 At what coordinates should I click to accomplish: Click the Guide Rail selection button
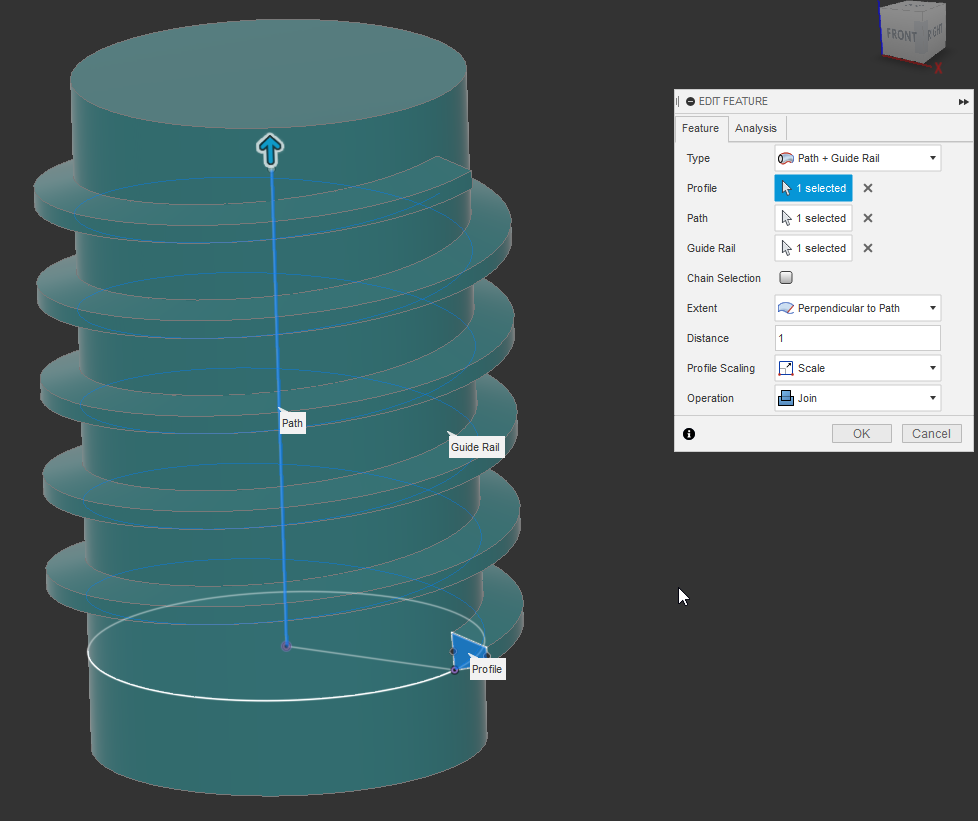813,248
